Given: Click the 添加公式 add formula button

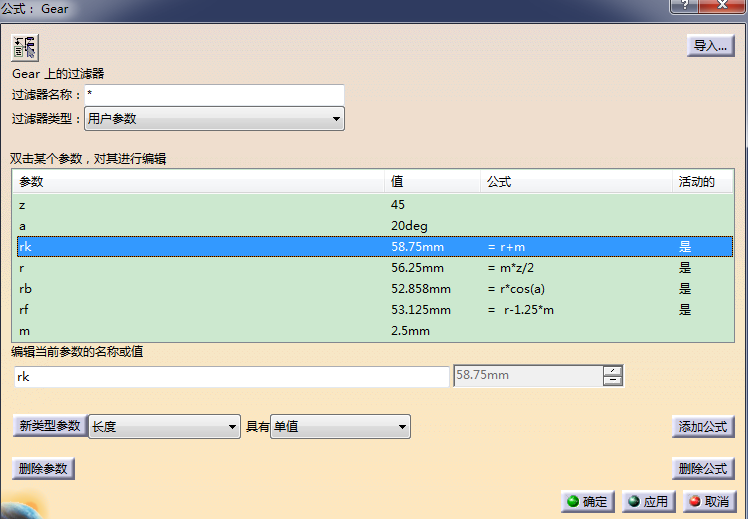Looking at the screenshot, I should [x=703, y=427].
